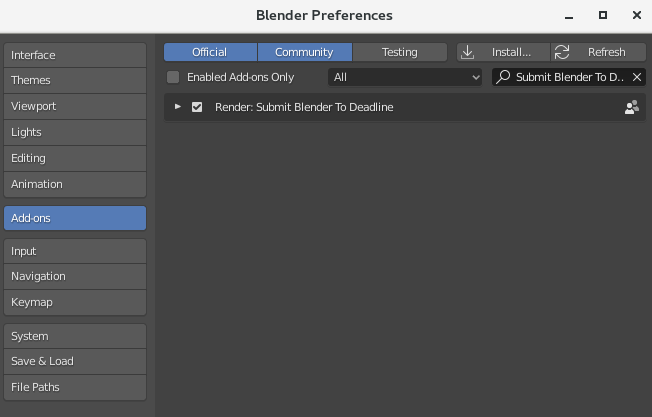
Task: Enable the Testing add-ons filter
Action: click(400, 52)
